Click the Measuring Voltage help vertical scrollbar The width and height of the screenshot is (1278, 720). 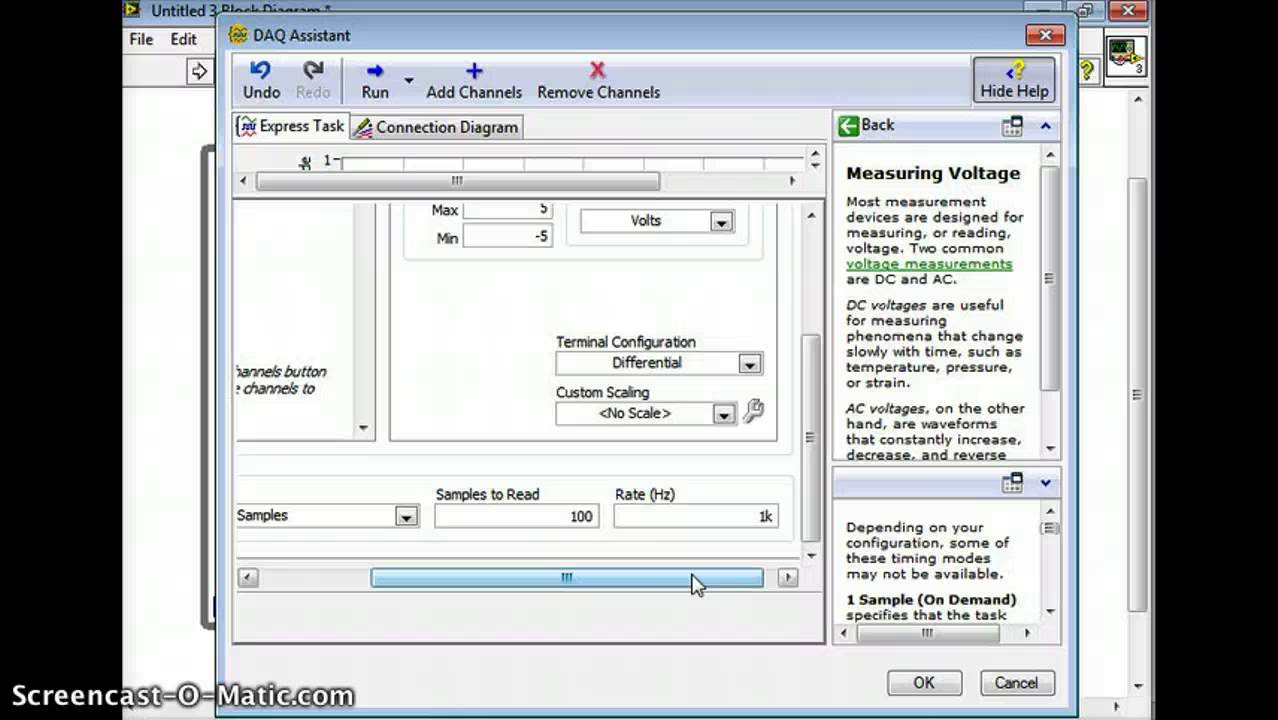click(x=1049, y=279)
